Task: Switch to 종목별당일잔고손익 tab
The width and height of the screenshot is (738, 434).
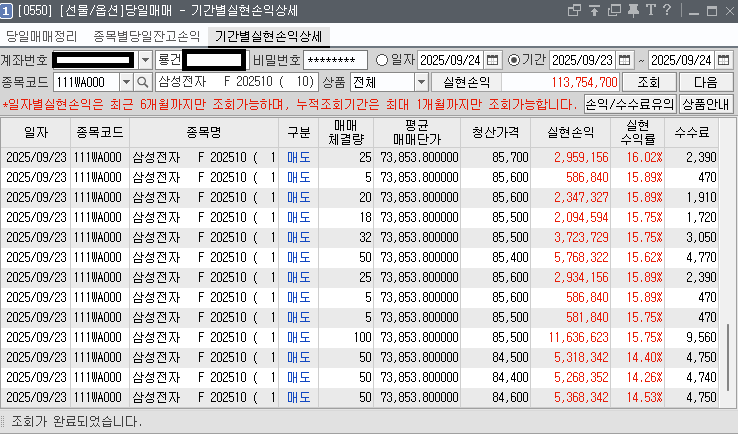Action: click(x=146, y=36)
